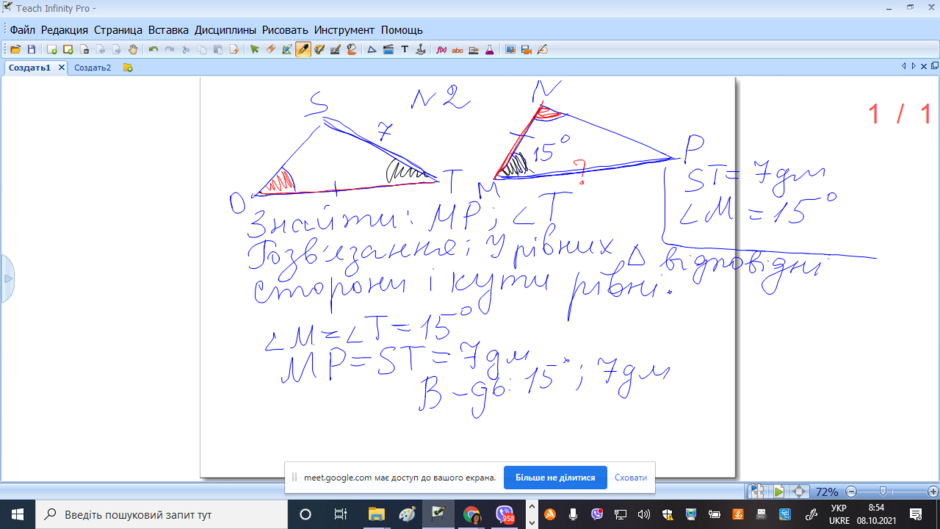Open the clapperboard media tool
The image size is (940, 529).
[388, 50]
